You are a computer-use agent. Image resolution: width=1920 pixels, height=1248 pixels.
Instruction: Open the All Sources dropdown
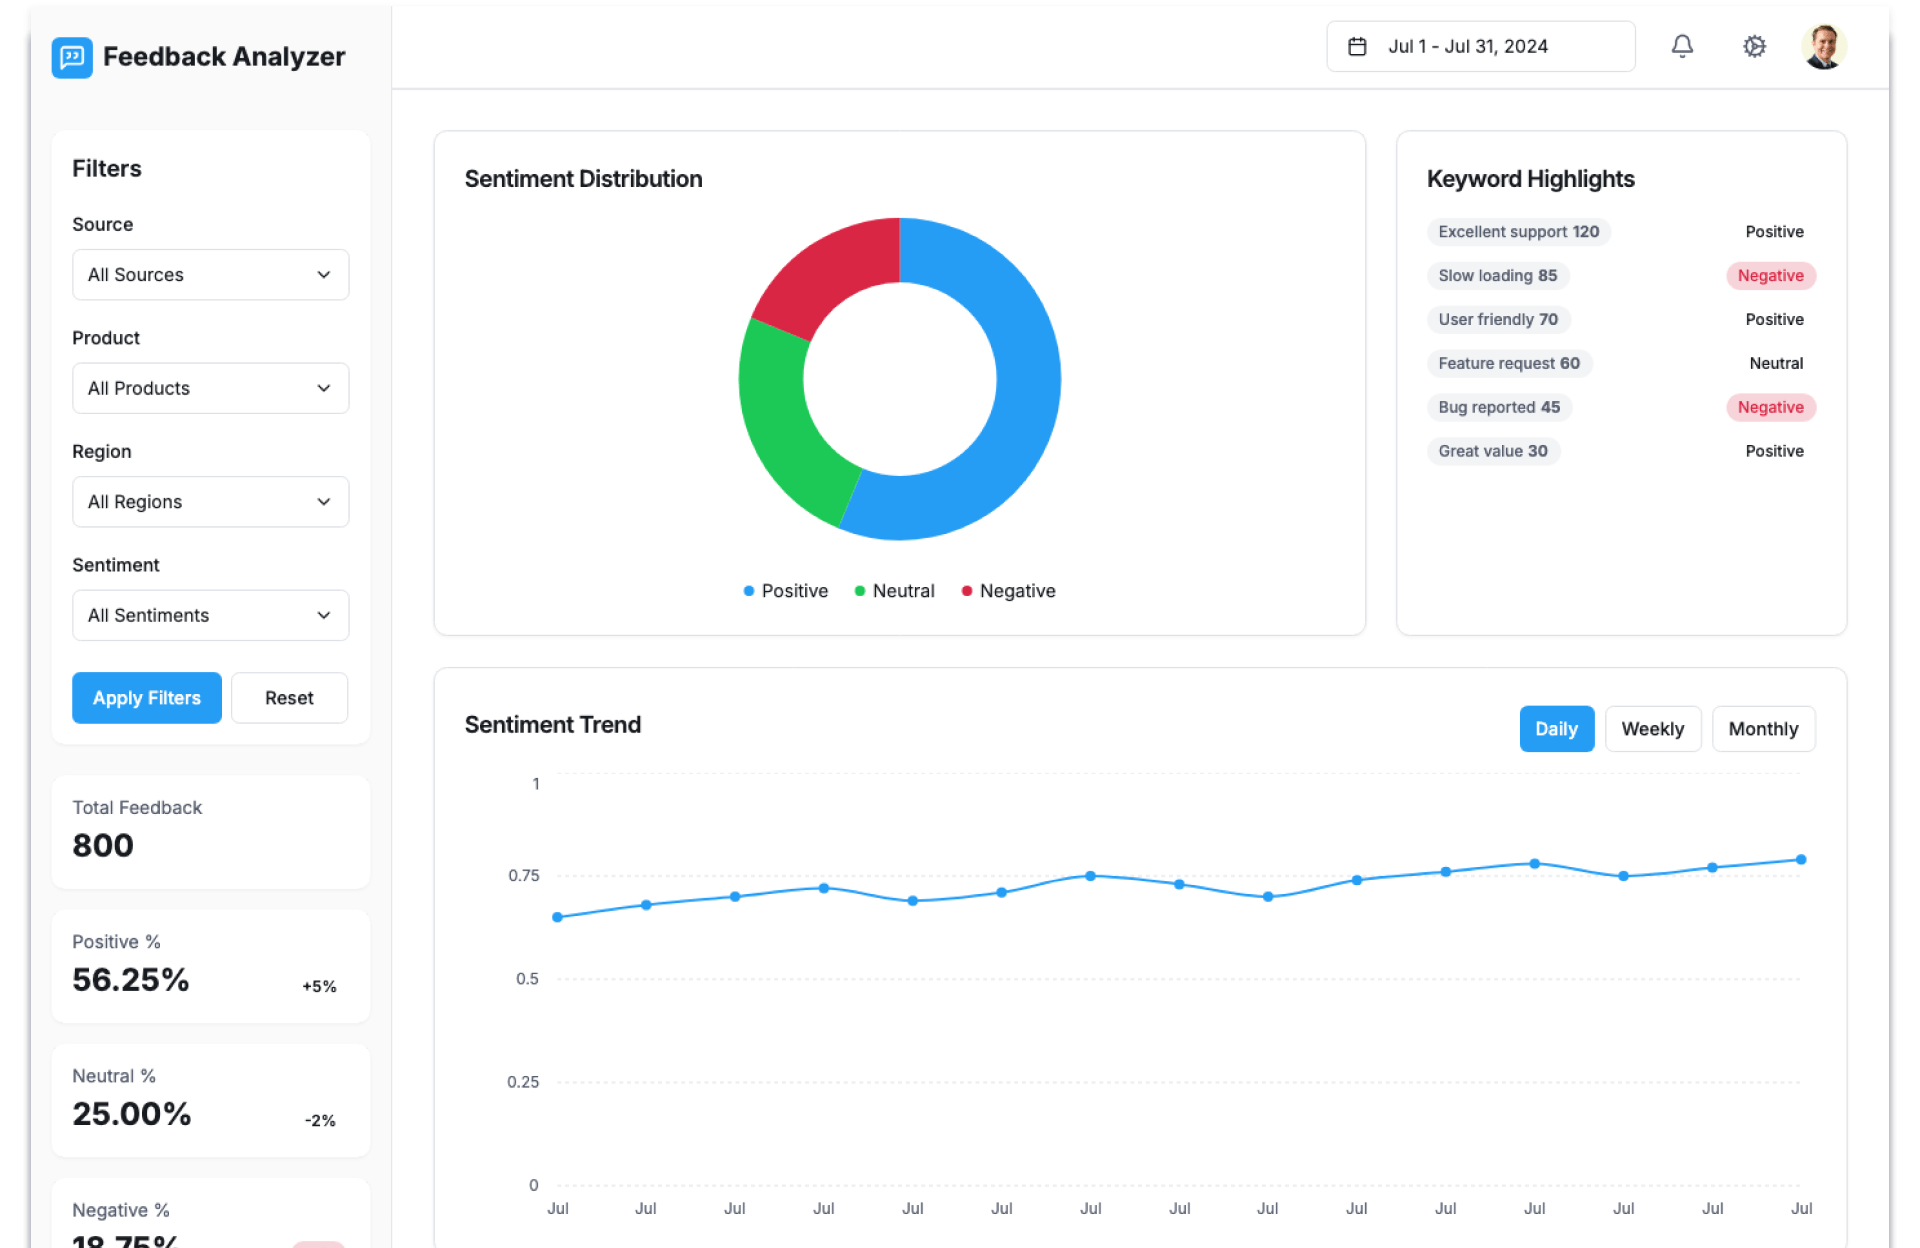[x=210, y=275]
